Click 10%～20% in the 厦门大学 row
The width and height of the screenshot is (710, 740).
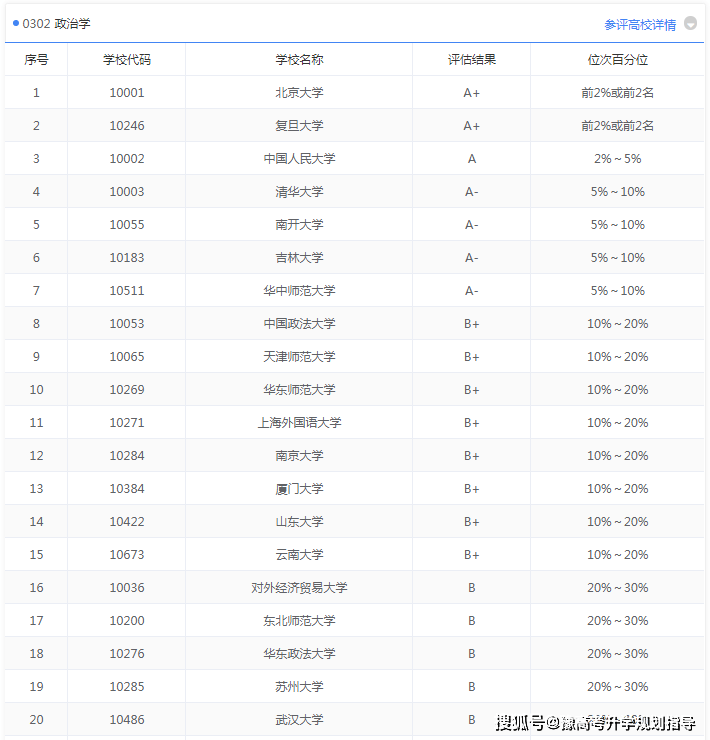pyautogui.click(x=617, y=489)
